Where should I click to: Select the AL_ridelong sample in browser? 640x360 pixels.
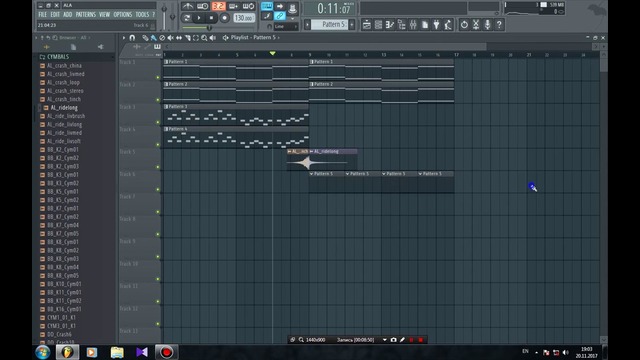(64, 108)
